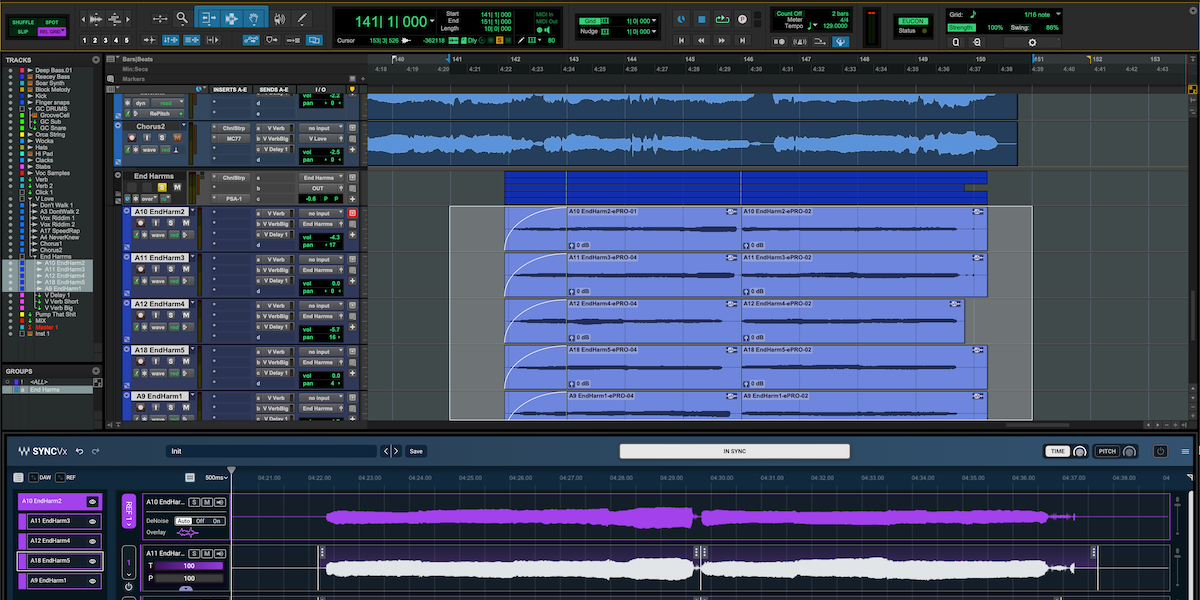The height and width of the screenshot is (600, 1200).
Task: Select the Grabber hand tool in the toolbar
Action: (x=255, y=18)
